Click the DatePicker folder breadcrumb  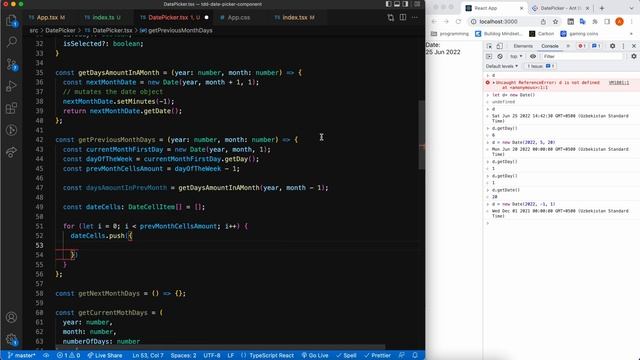click(x=60, y=31)
